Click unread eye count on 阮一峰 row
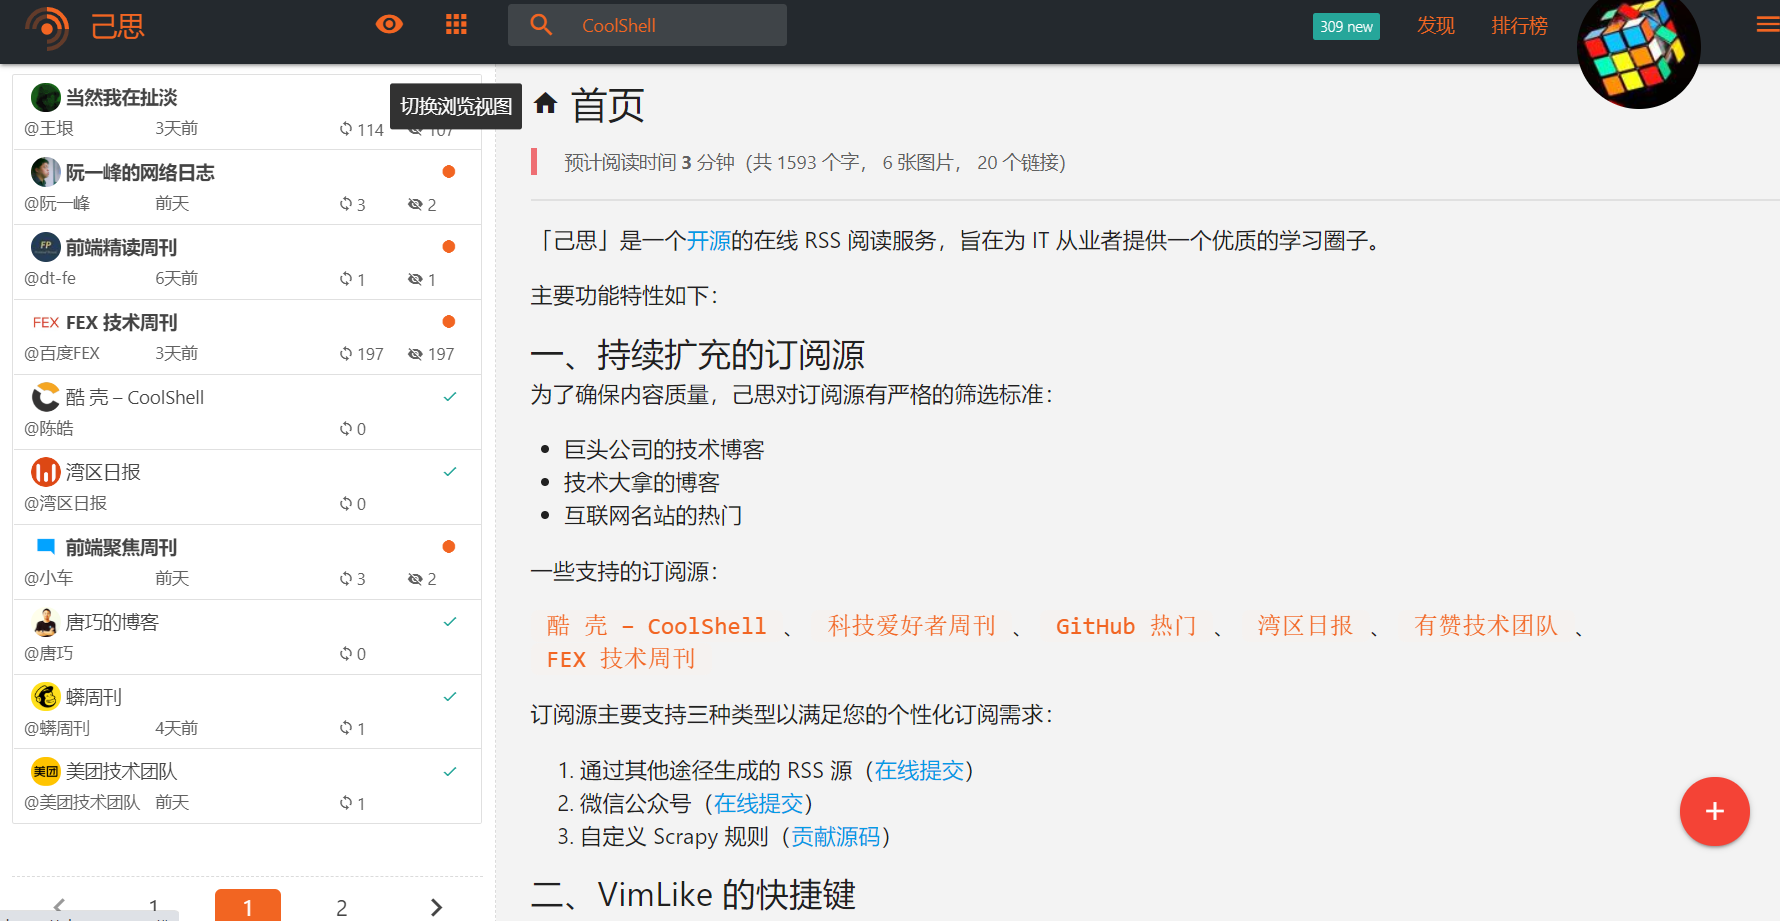Screen dimensions: 1780x921 (422, 204)
